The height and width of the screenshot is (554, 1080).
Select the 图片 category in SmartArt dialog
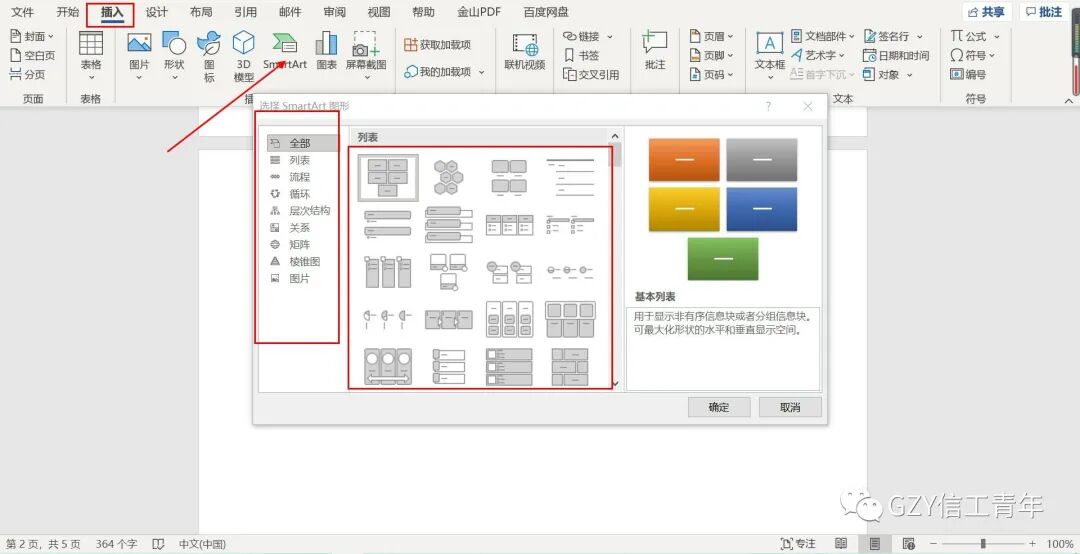(302, 278)
